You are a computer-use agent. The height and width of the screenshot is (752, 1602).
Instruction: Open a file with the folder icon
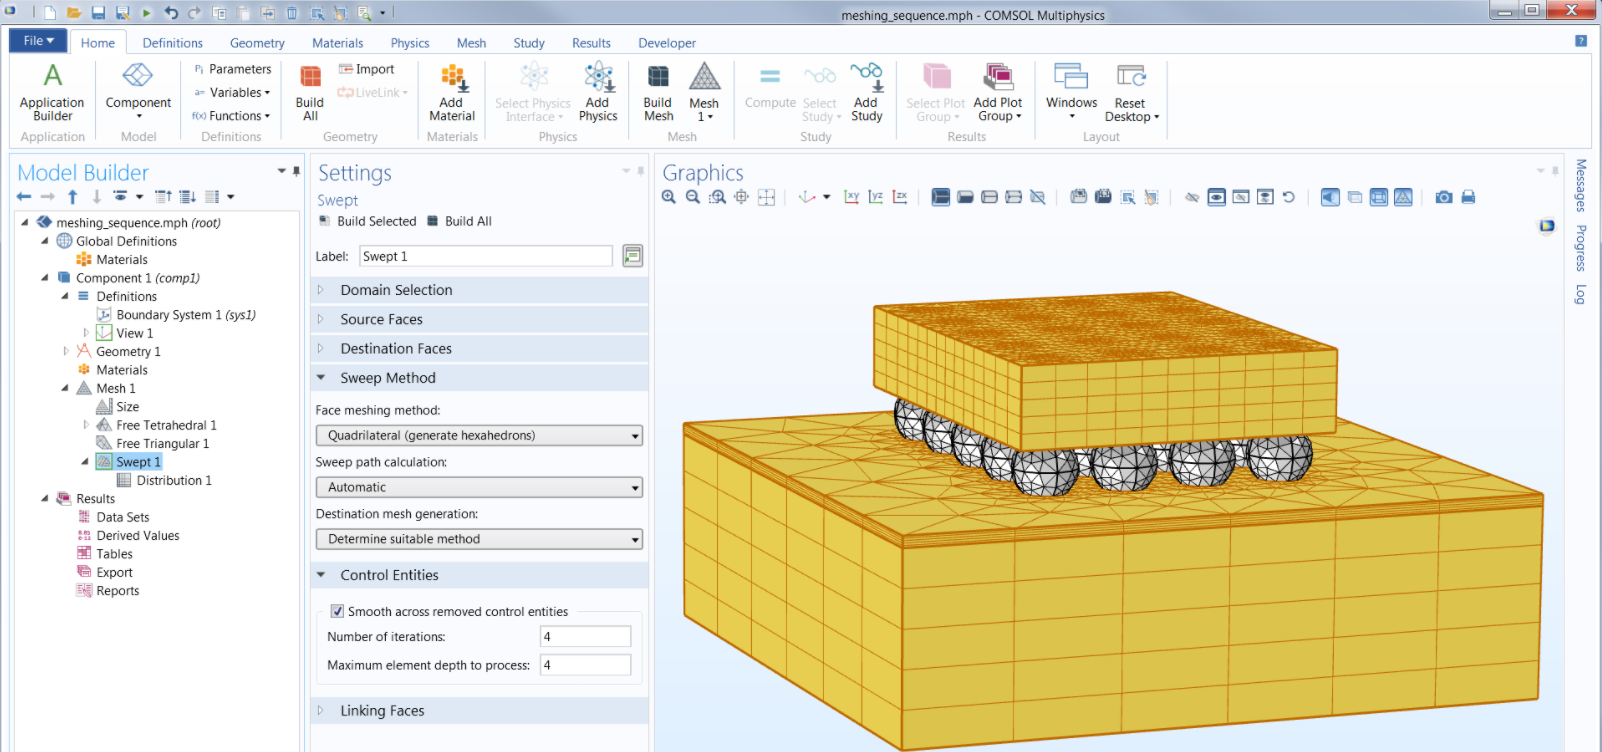pyautogui.click(x=74, y=13)
